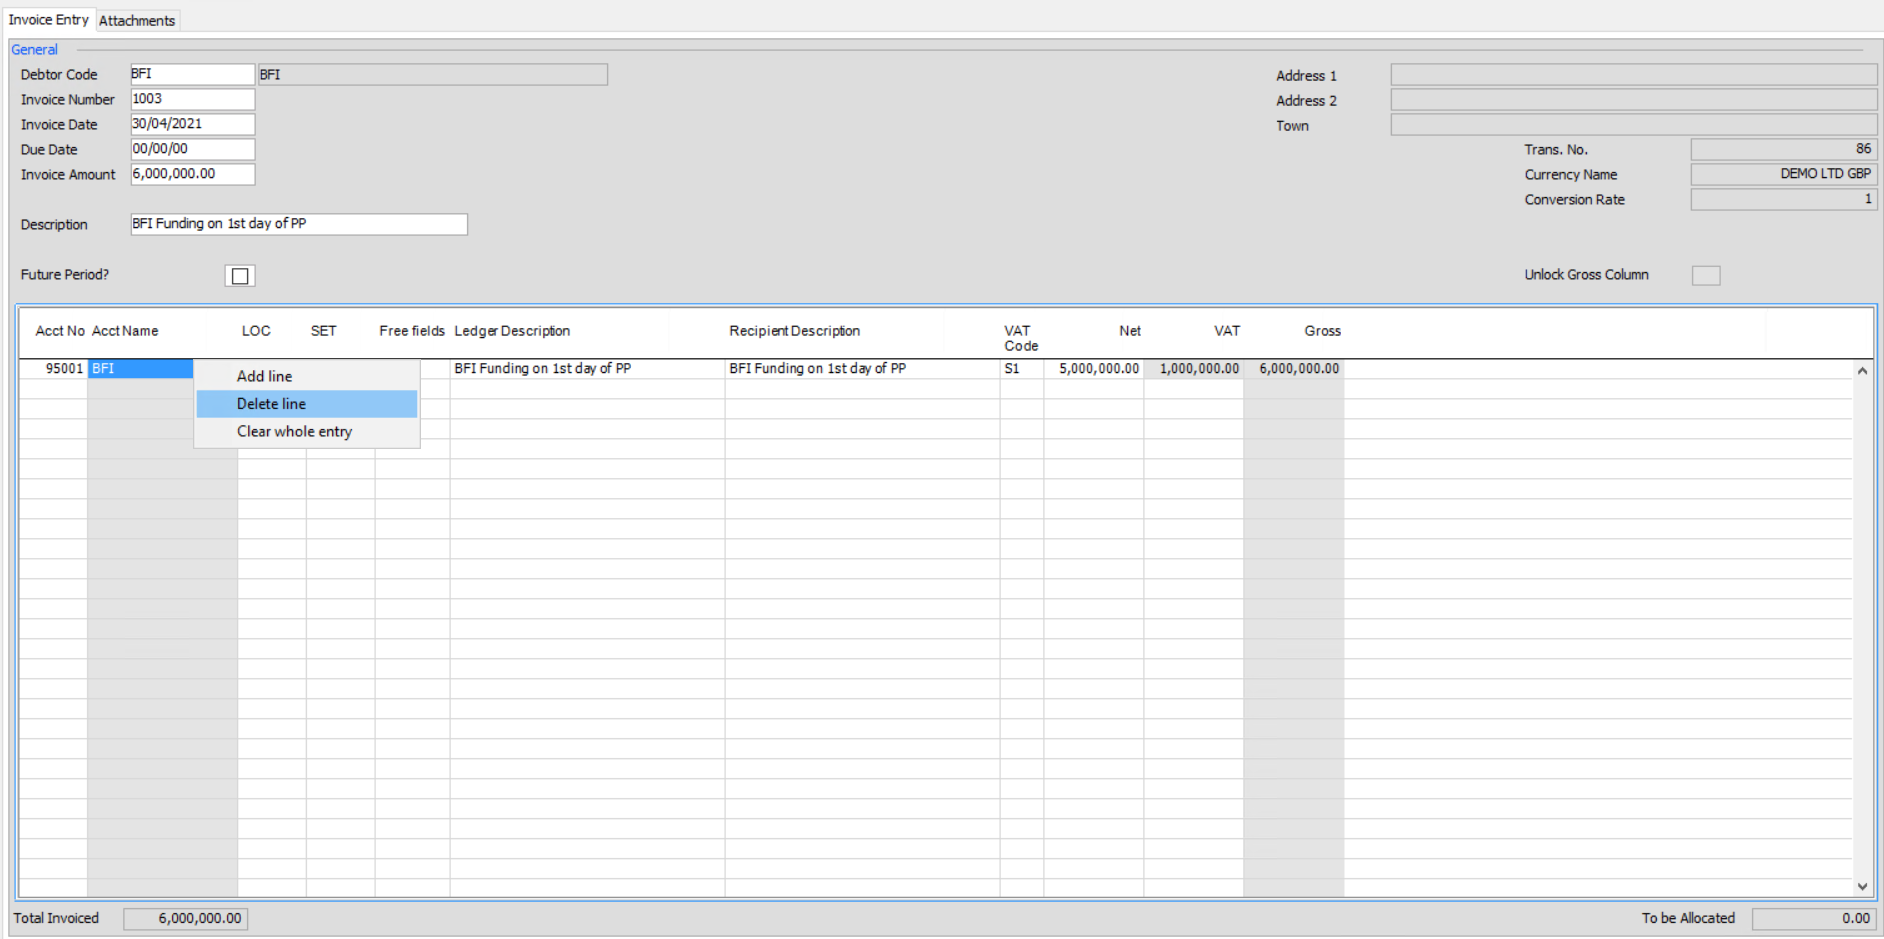Select the Invoice Number field

coord(191,98)
